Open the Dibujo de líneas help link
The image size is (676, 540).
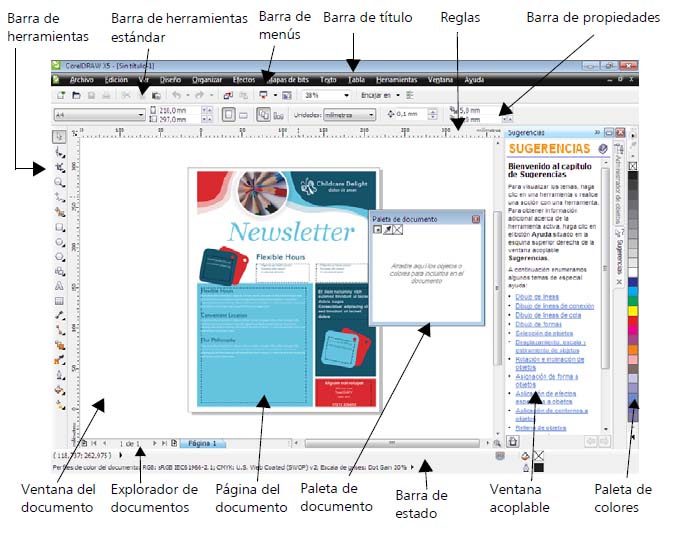coord(537,297)
